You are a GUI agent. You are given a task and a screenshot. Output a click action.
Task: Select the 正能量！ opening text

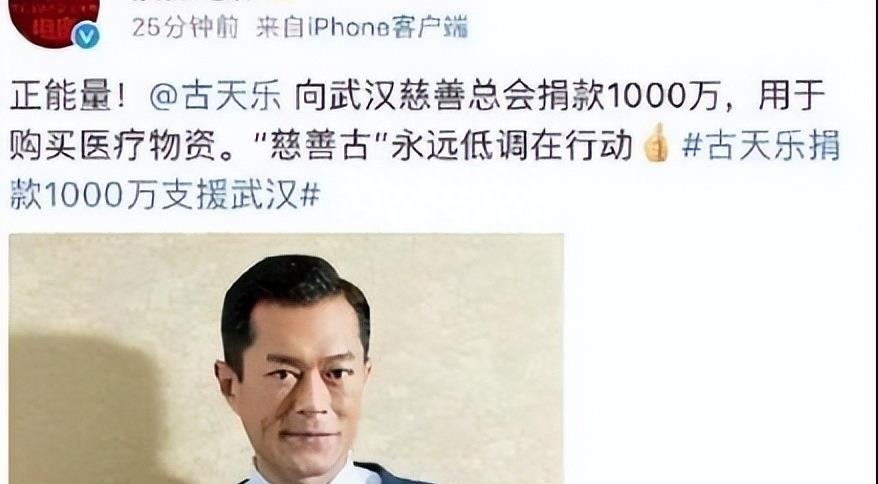[x=71, y=96]
